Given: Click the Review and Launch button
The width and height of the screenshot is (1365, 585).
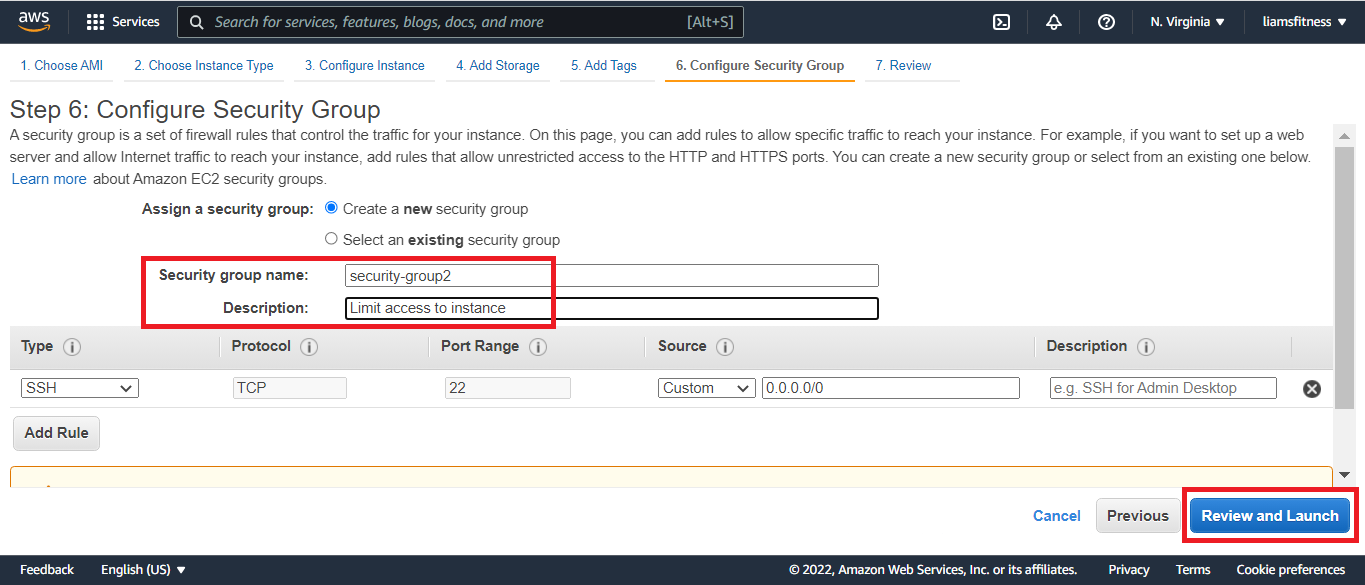Looking at the screenshot, I should point(1269,516).
